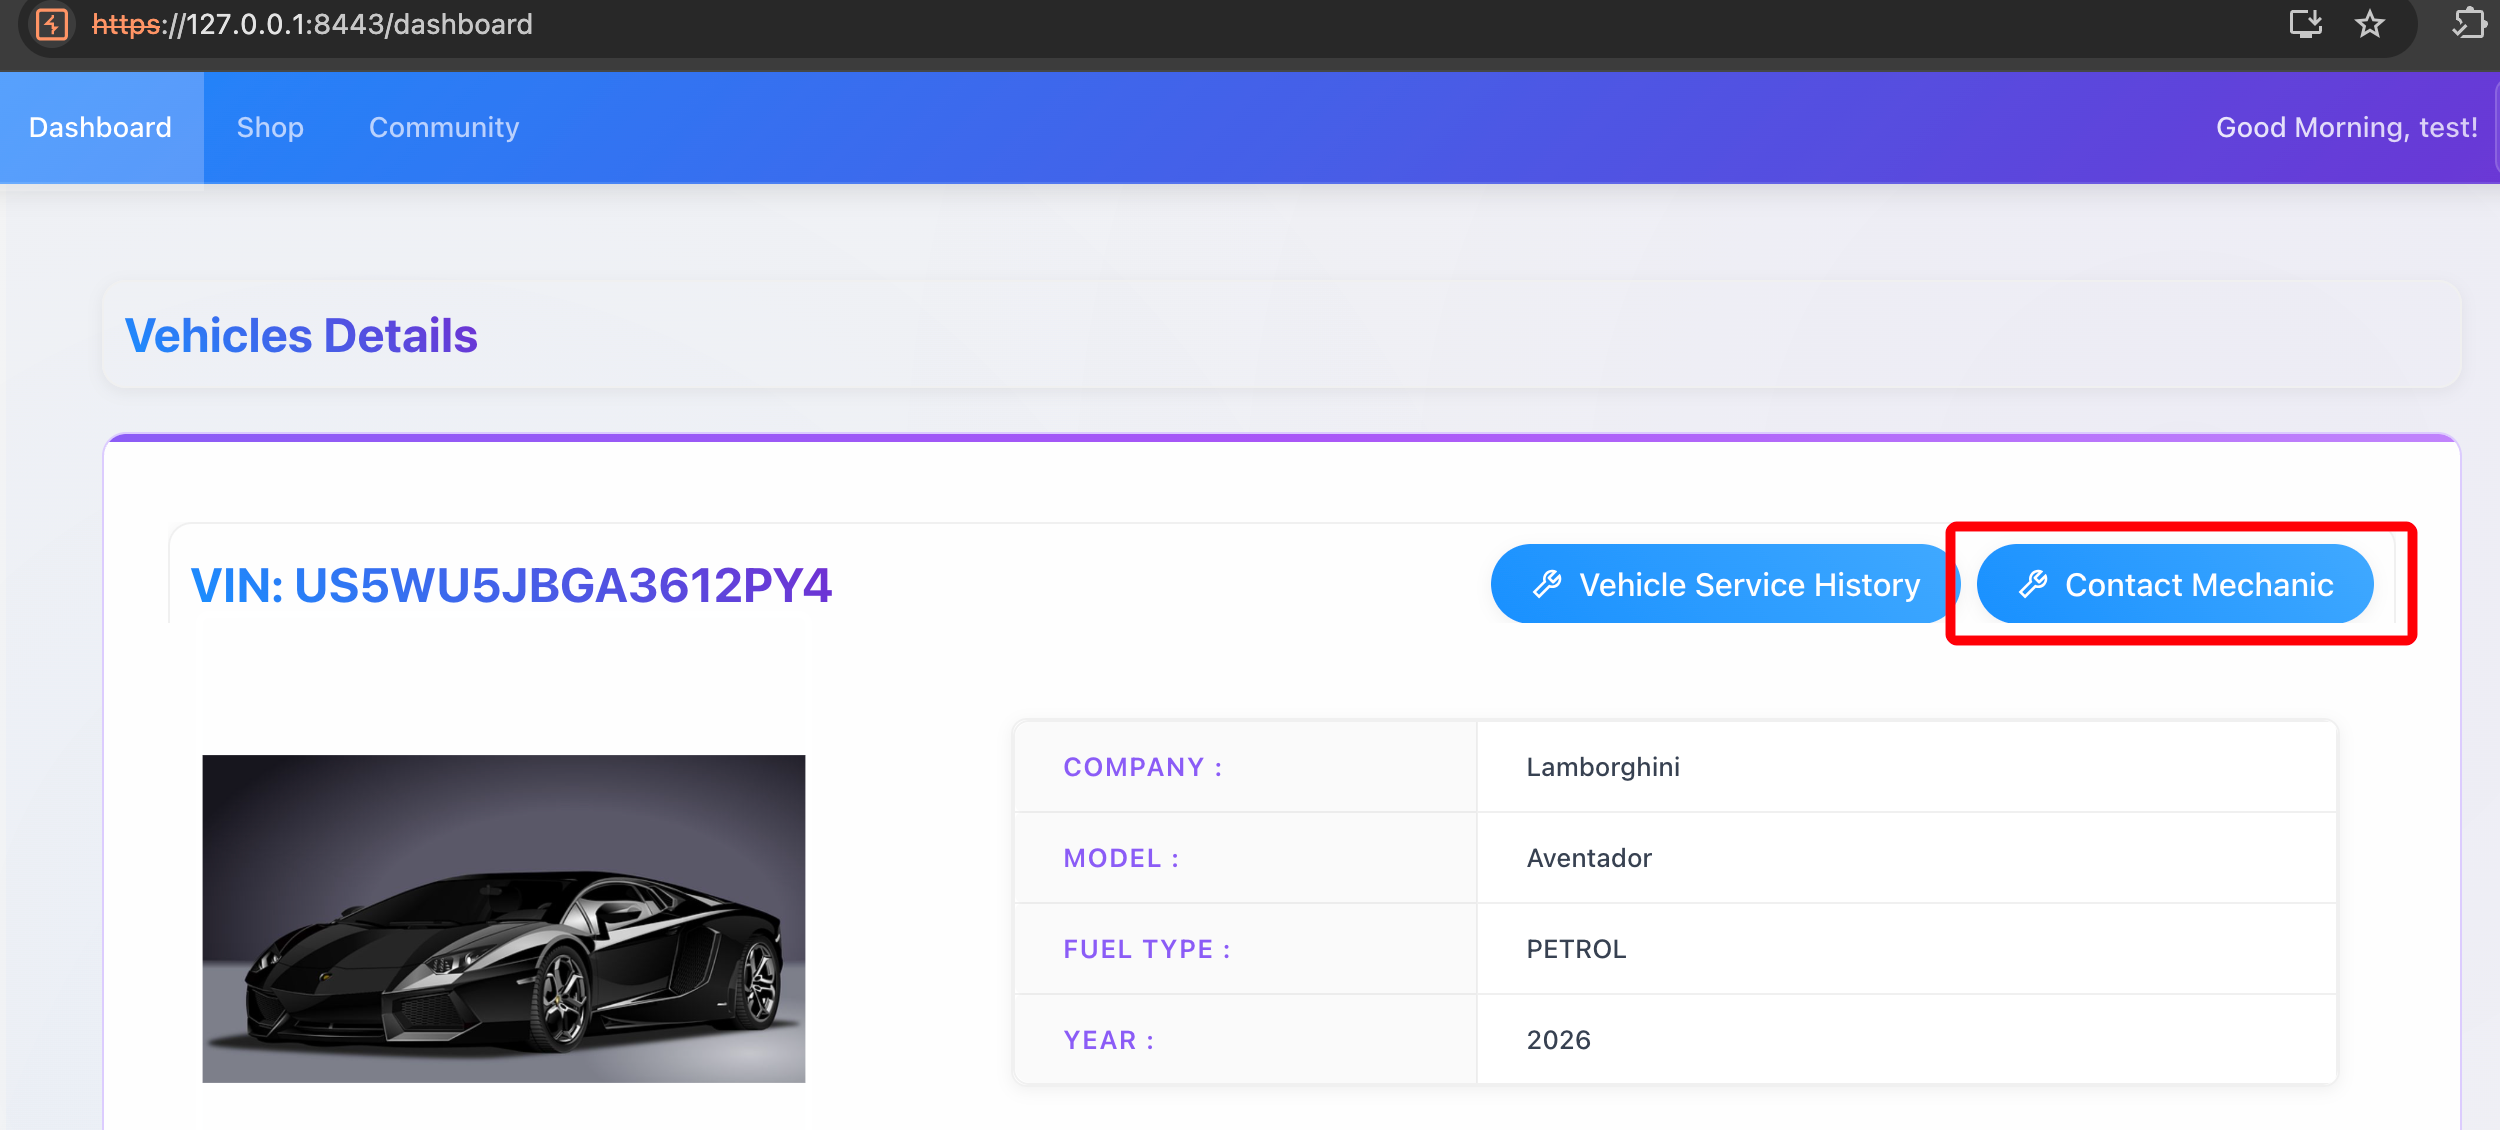Select the Lamborghini company value
This screenshot has height=1130, width=2500.
1602,767
